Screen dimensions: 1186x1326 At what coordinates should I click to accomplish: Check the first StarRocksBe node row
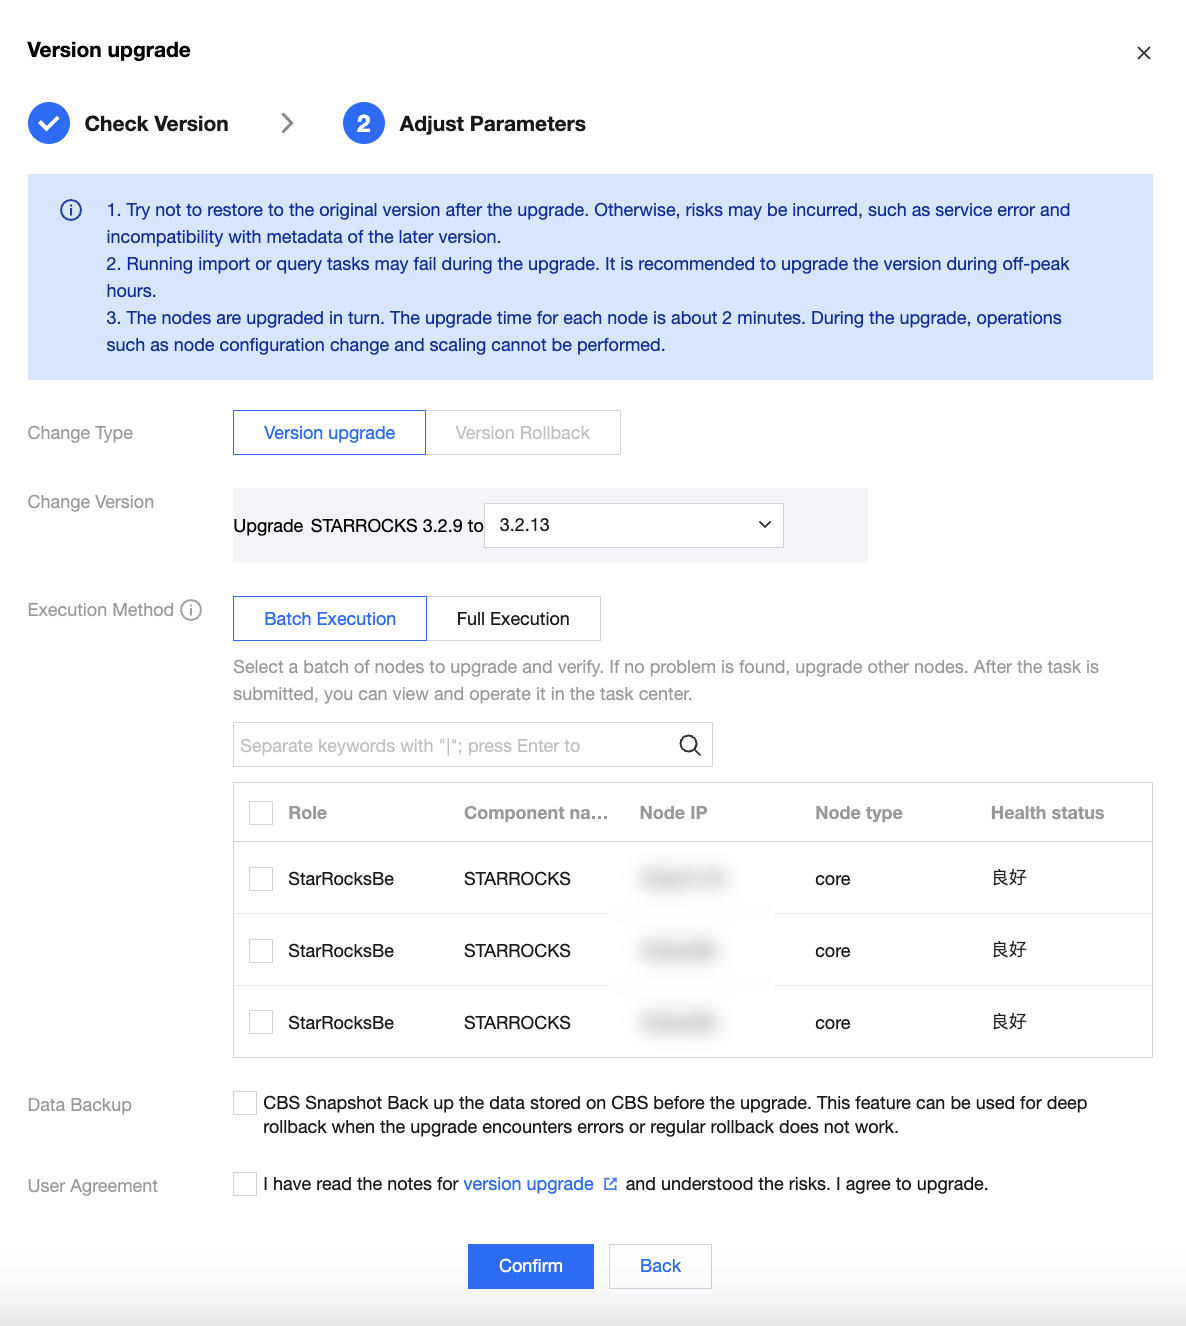pos(261,879)
